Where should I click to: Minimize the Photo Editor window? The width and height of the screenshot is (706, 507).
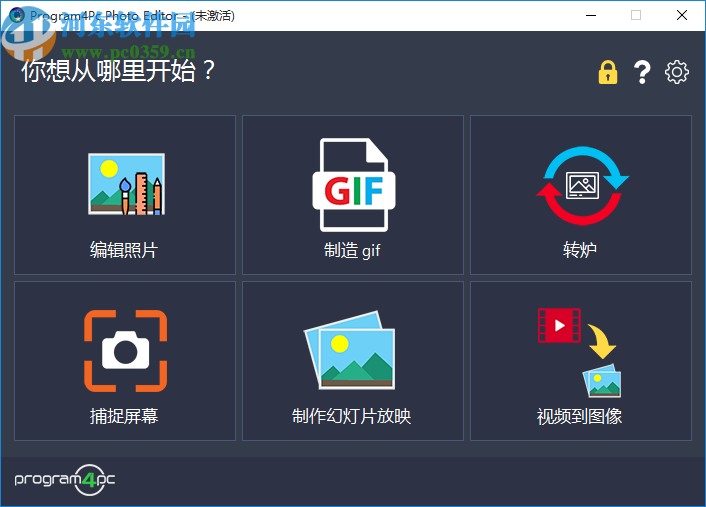coord(591,15)
